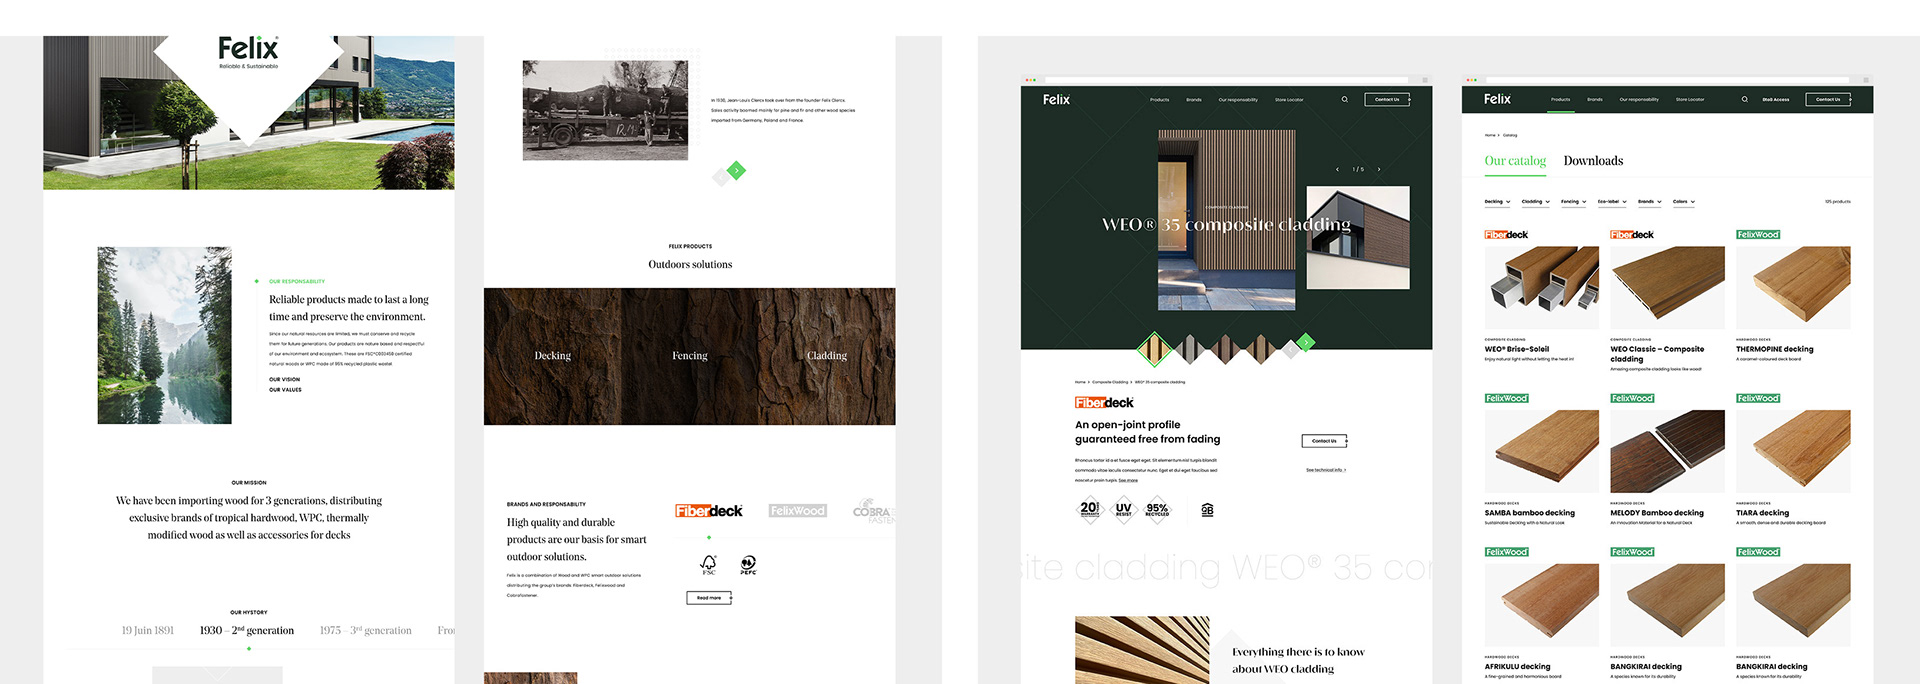Viewport: 1920px width, 684px height.
Task: Expand Cladding filter dropdown
Action: 1536,202
